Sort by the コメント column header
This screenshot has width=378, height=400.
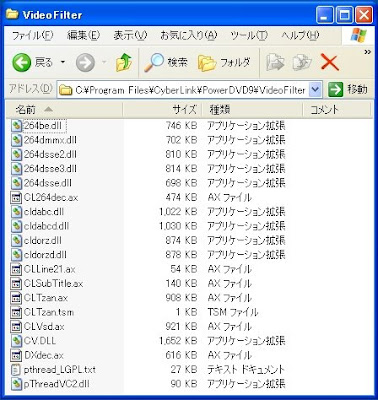[x=336, y=110]
